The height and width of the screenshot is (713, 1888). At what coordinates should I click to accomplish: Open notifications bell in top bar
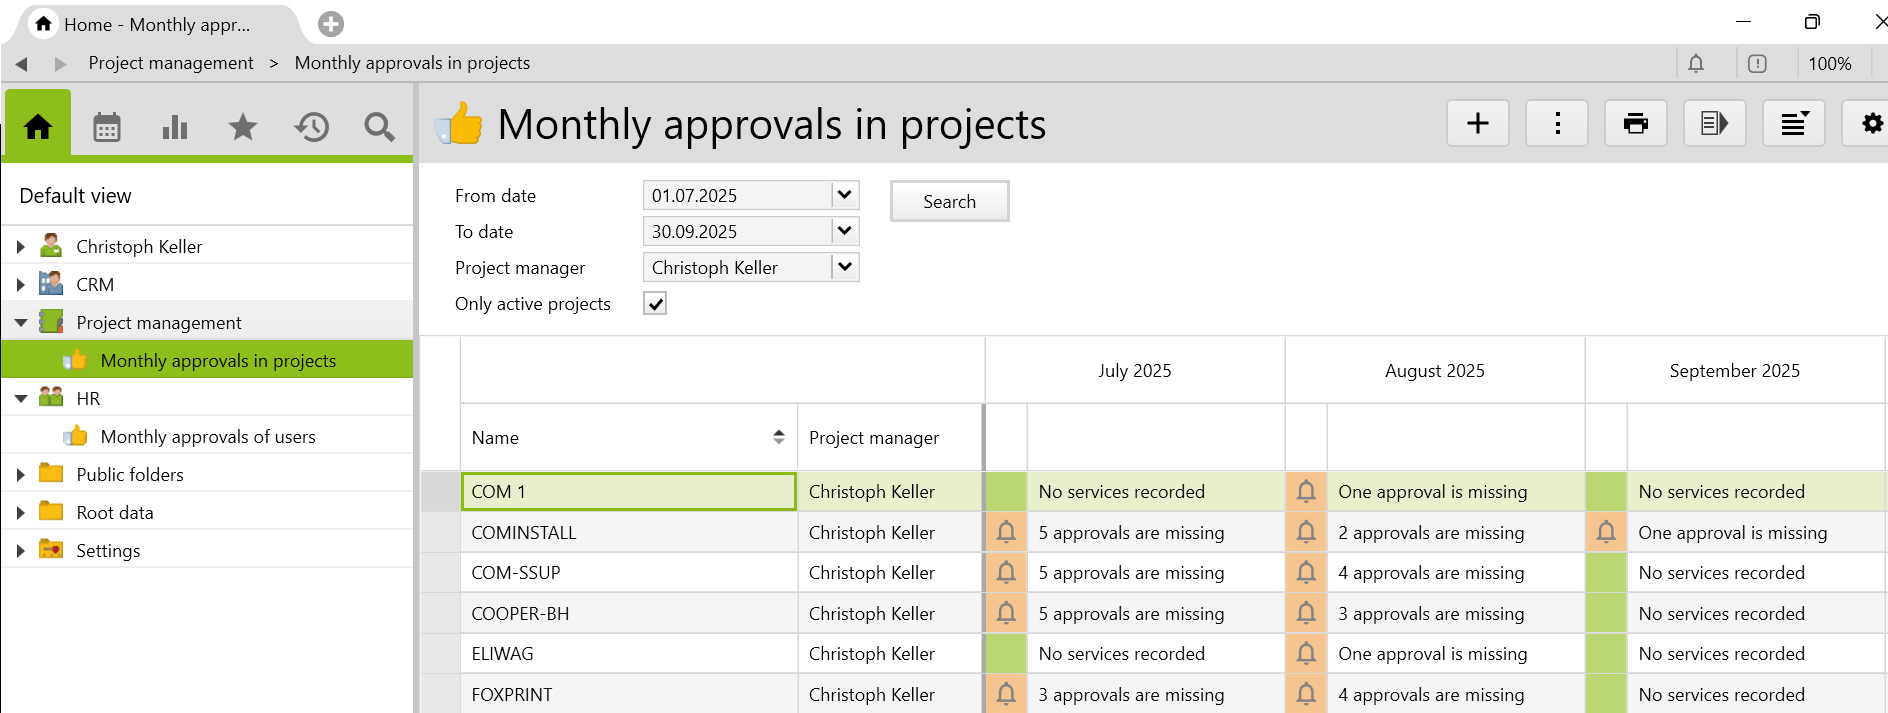1696,64
